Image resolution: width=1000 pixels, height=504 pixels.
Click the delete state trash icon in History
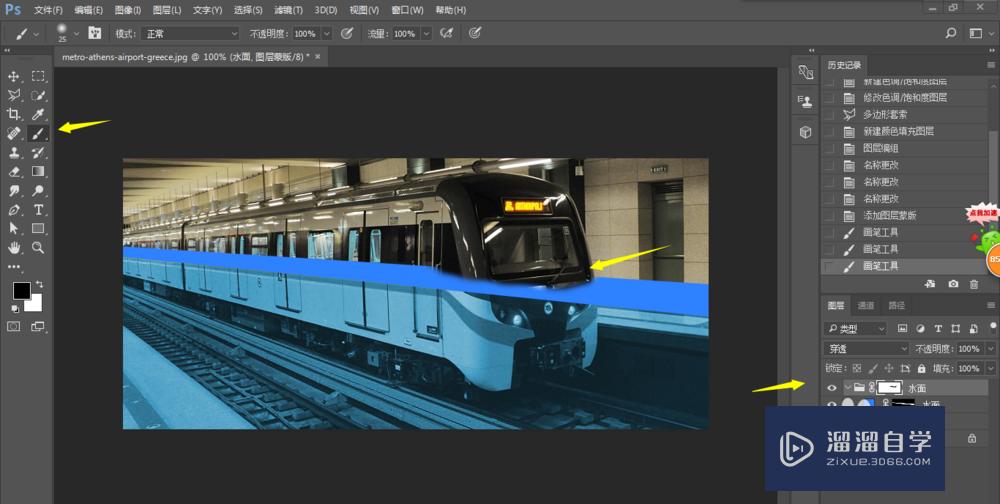tap(973, 285)
